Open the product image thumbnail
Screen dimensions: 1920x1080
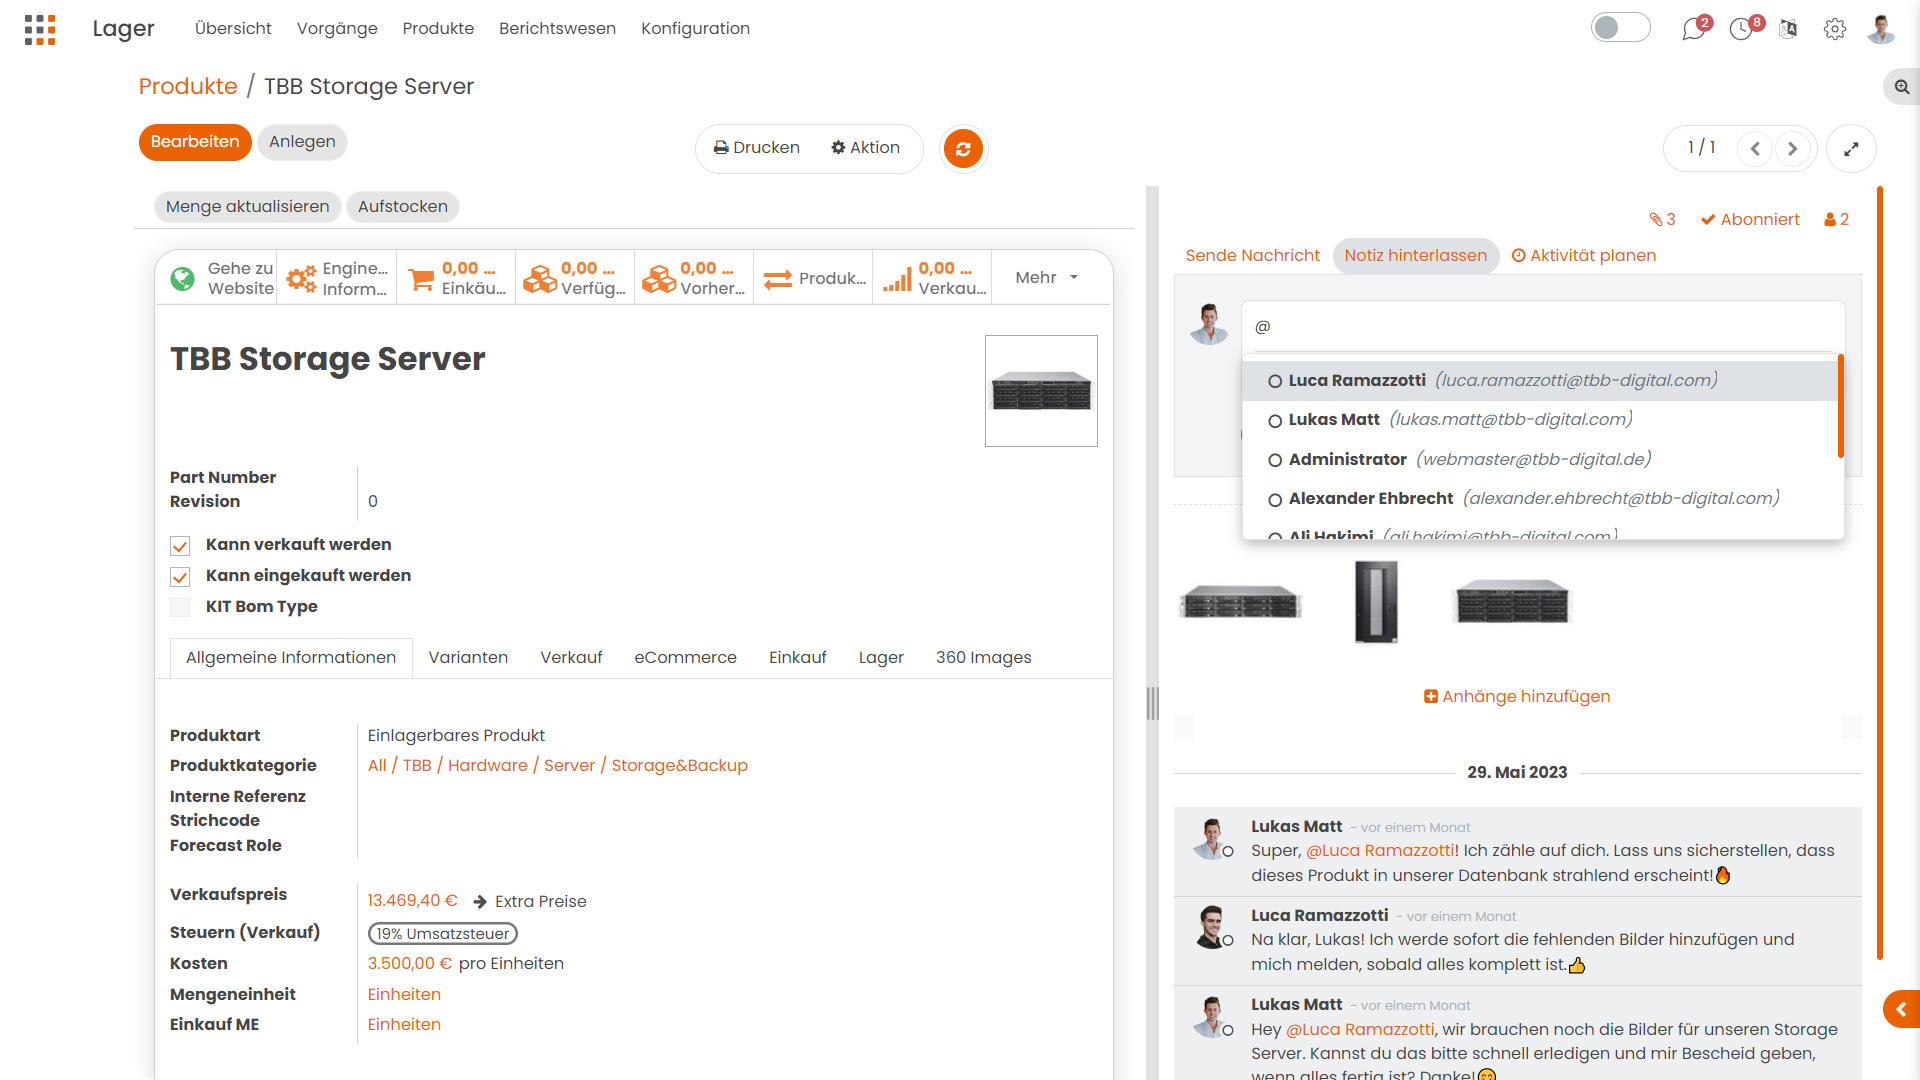(1041, 391)
